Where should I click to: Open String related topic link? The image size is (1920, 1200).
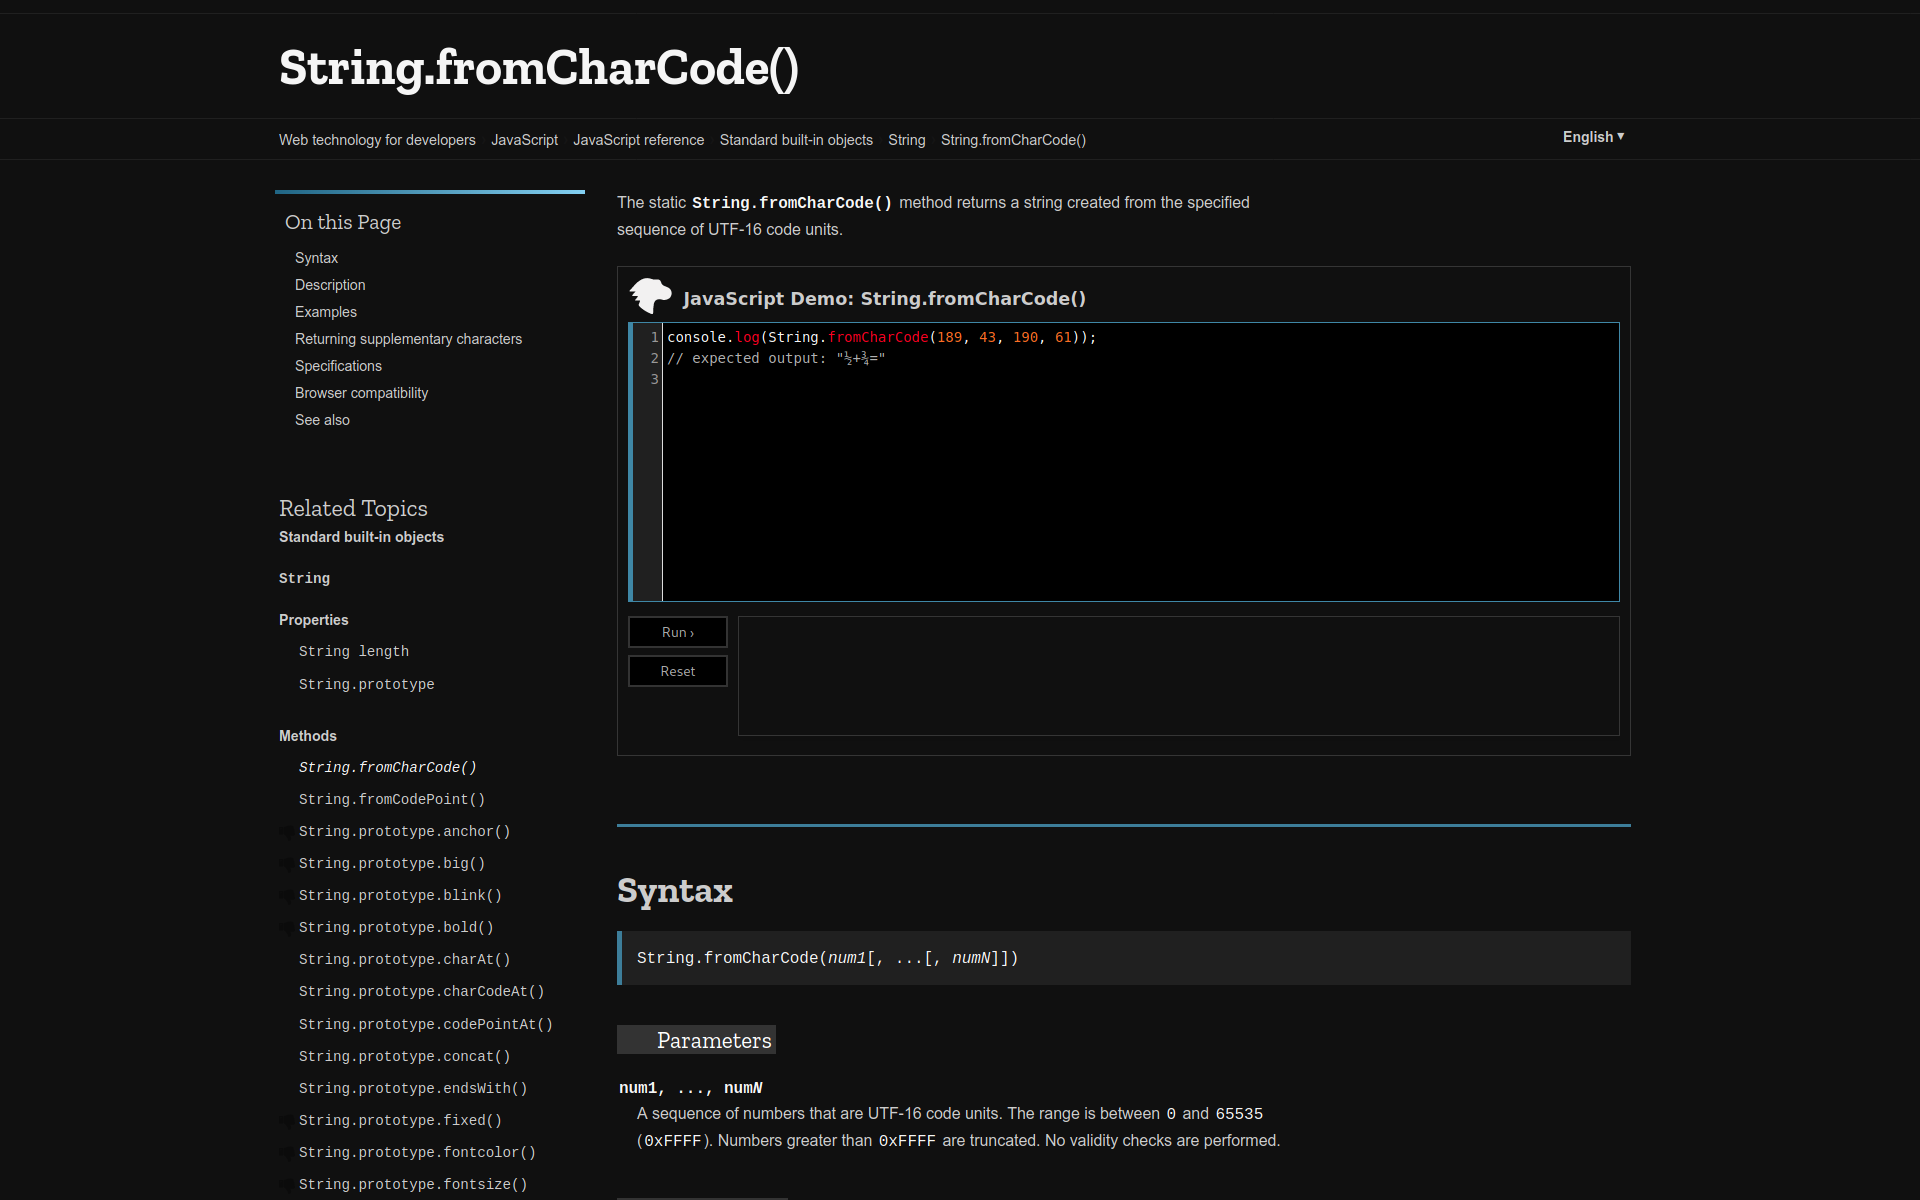(x=304, y=578)
